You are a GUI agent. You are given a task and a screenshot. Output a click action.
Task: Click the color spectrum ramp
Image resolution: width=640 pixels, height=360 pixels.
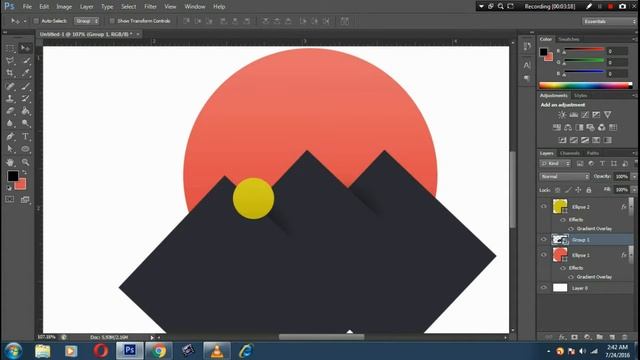(586, 85)
